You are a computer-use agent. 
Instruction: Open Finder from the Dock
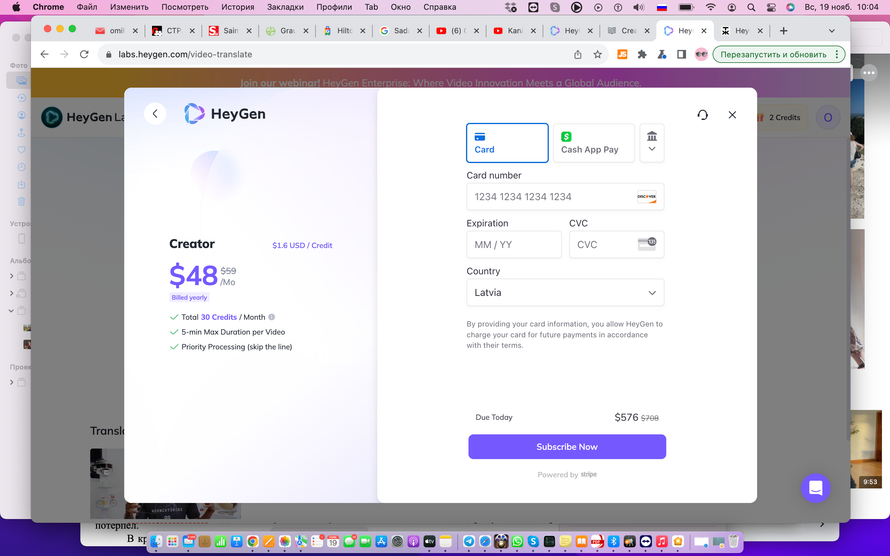(x=157, y=541)
